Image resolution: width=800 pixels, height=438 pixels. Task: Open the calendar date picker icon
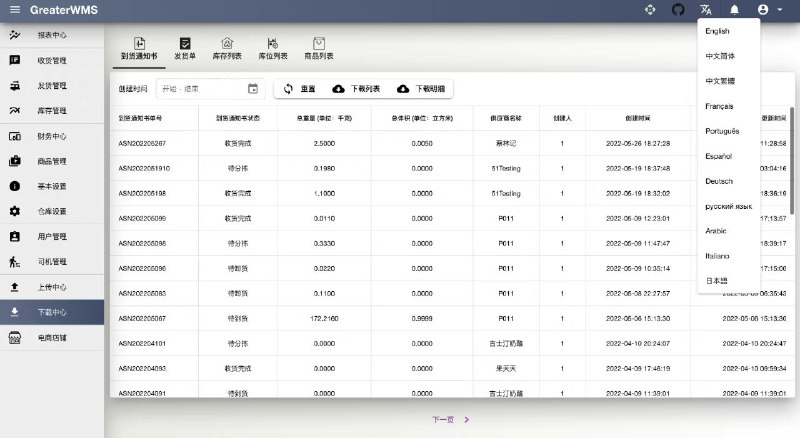pyautogui.click(x=253, y=89)
